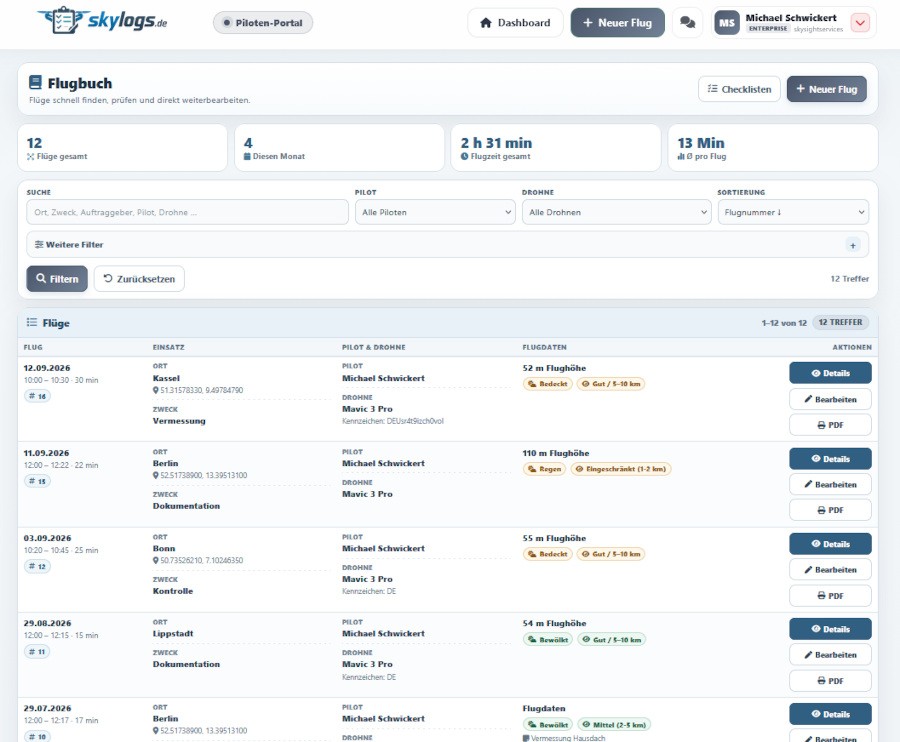Expand Weitere Filter with plus icon

pyautogui.click(x=853, y=245)
